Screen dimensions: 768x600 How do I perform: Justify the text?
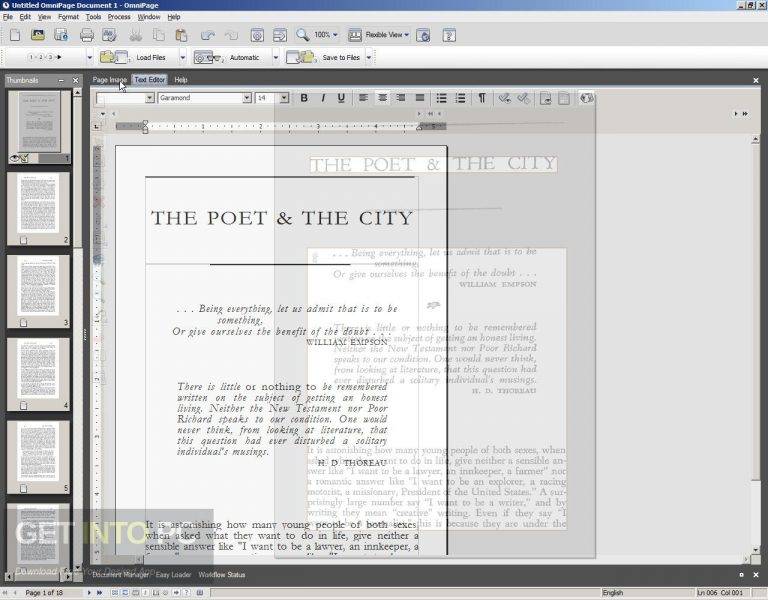pos(420,98)
